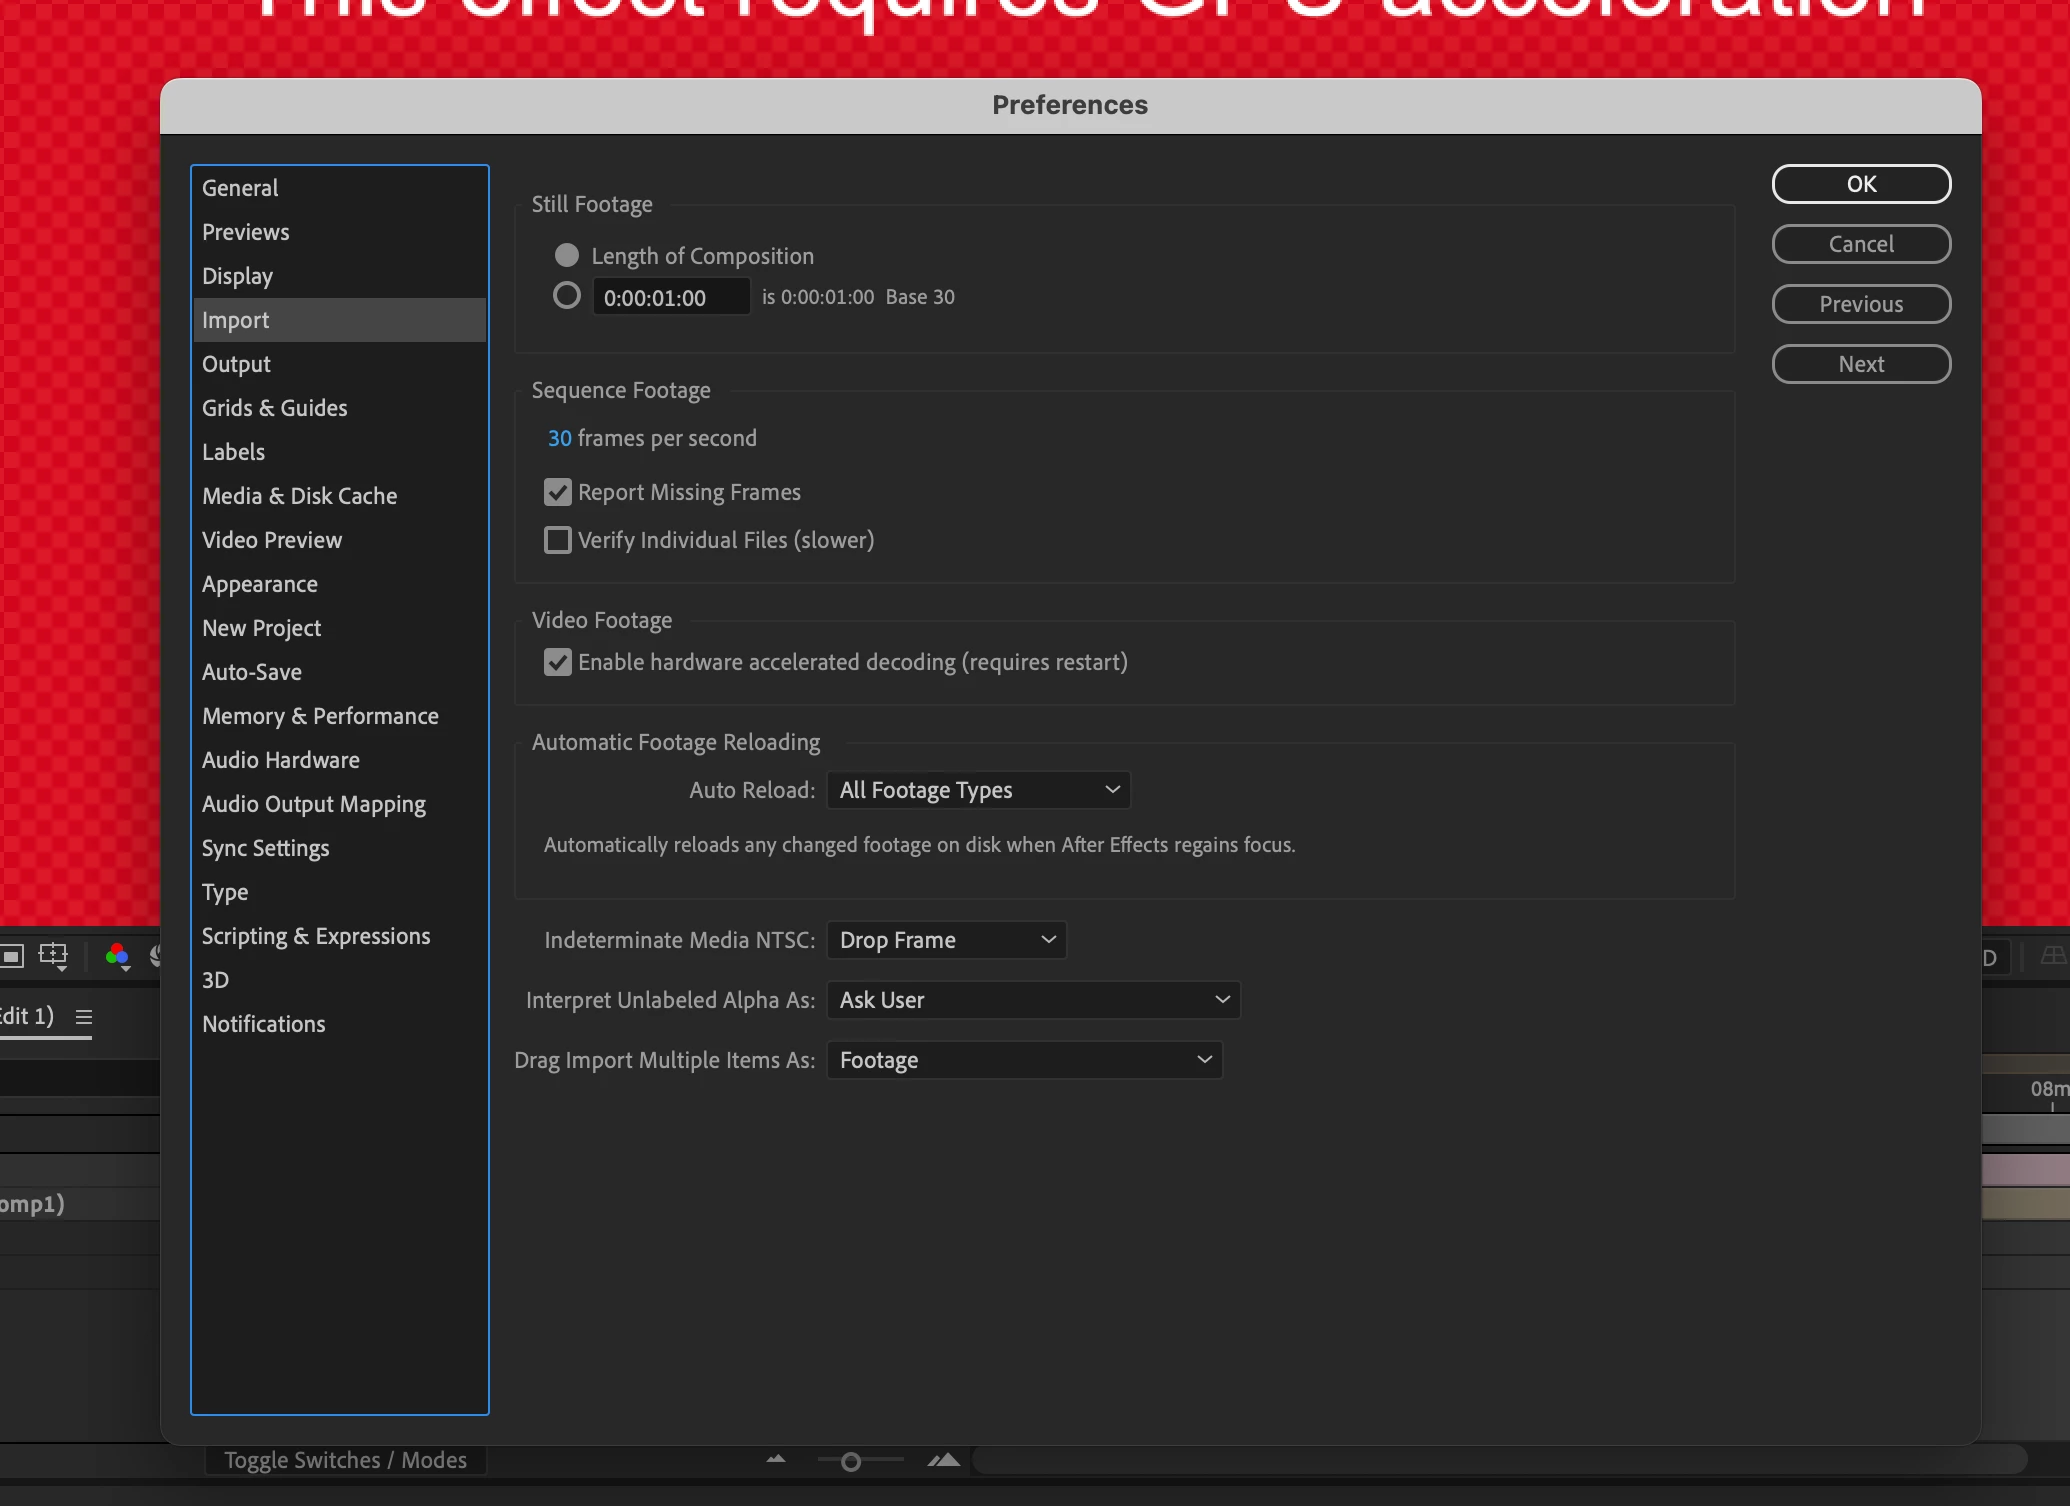The width and height of the screenshot is (2070, 1506).
Task: Enable Verify Individual Files checkbox
Action: click(x=558, y=540)
